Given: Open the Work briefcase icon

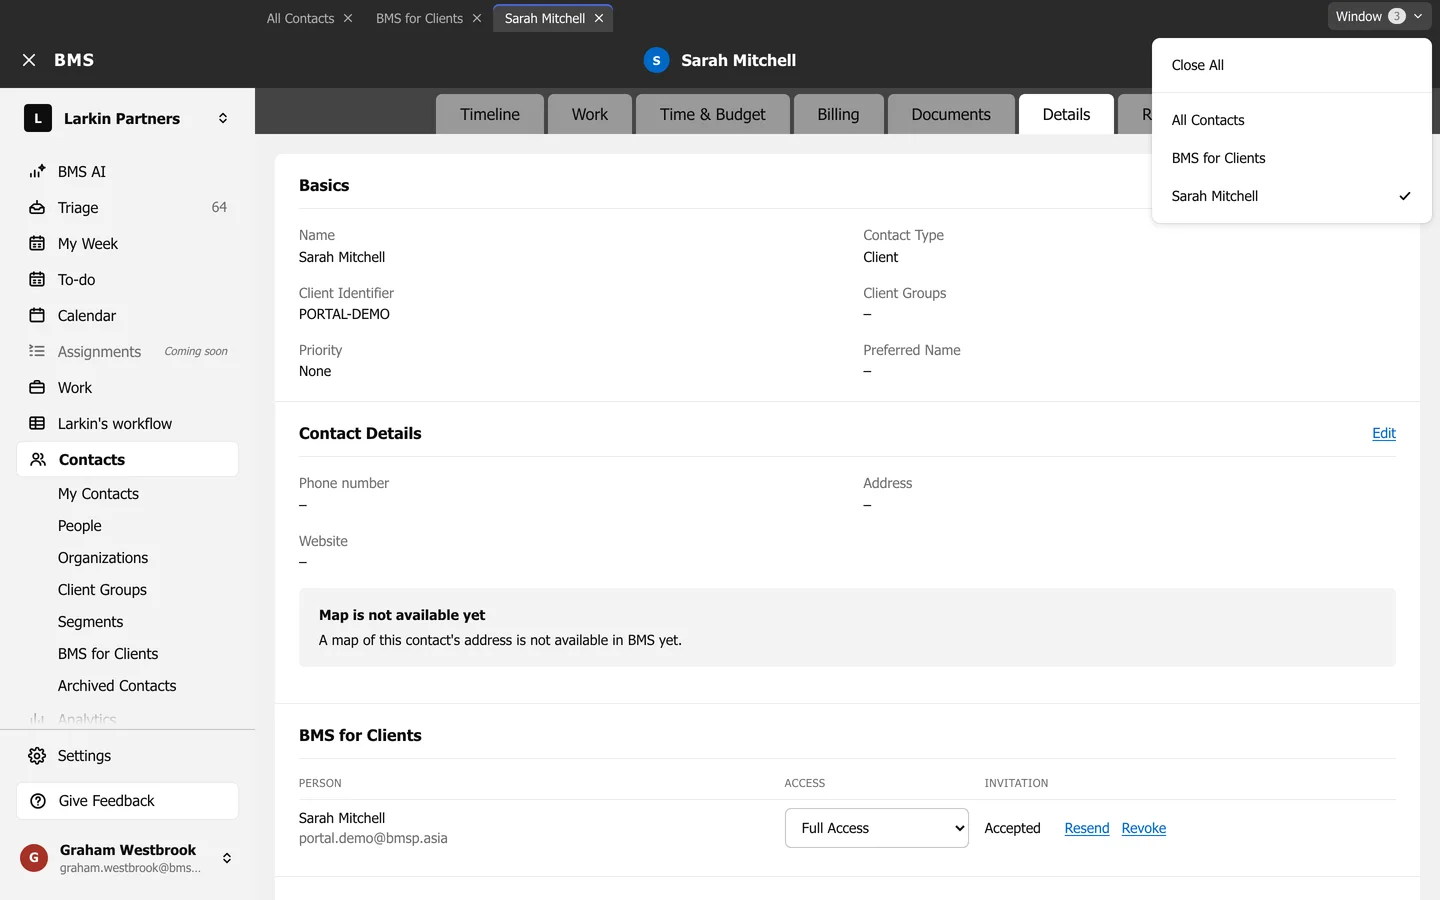Looking at the screenshot, I should [x=37, y=388].
